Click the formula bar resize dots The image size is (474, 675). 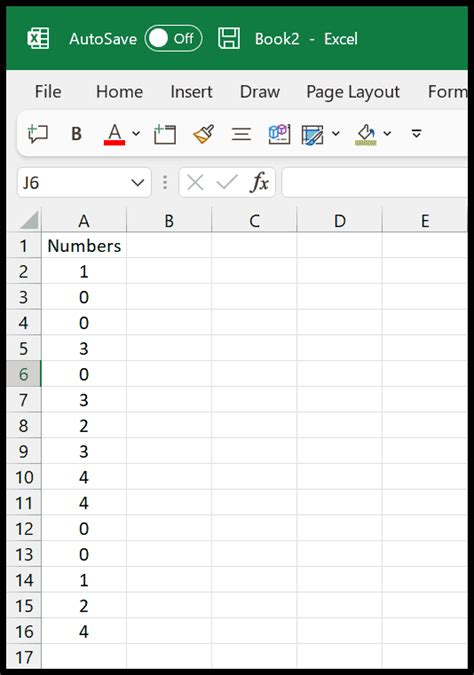click(x=165, y=183)
